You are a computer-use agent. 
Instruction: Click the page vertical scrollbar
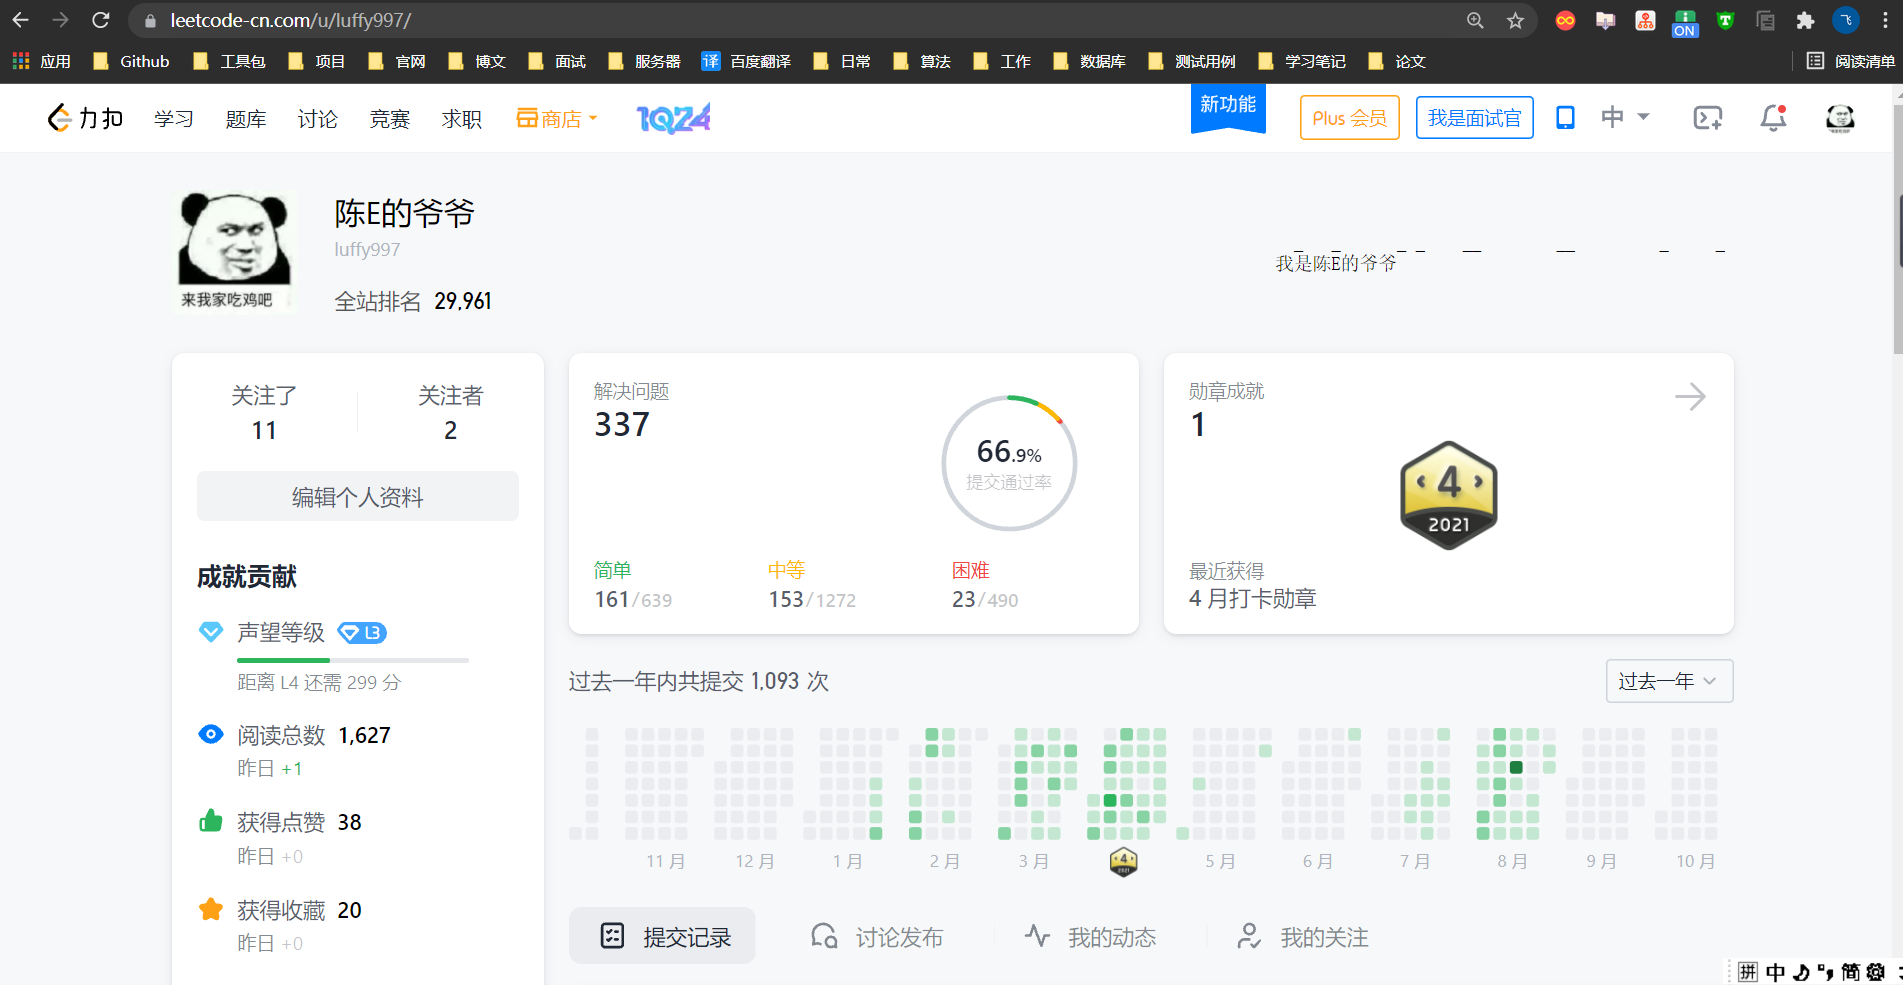tap(1897, 230)
